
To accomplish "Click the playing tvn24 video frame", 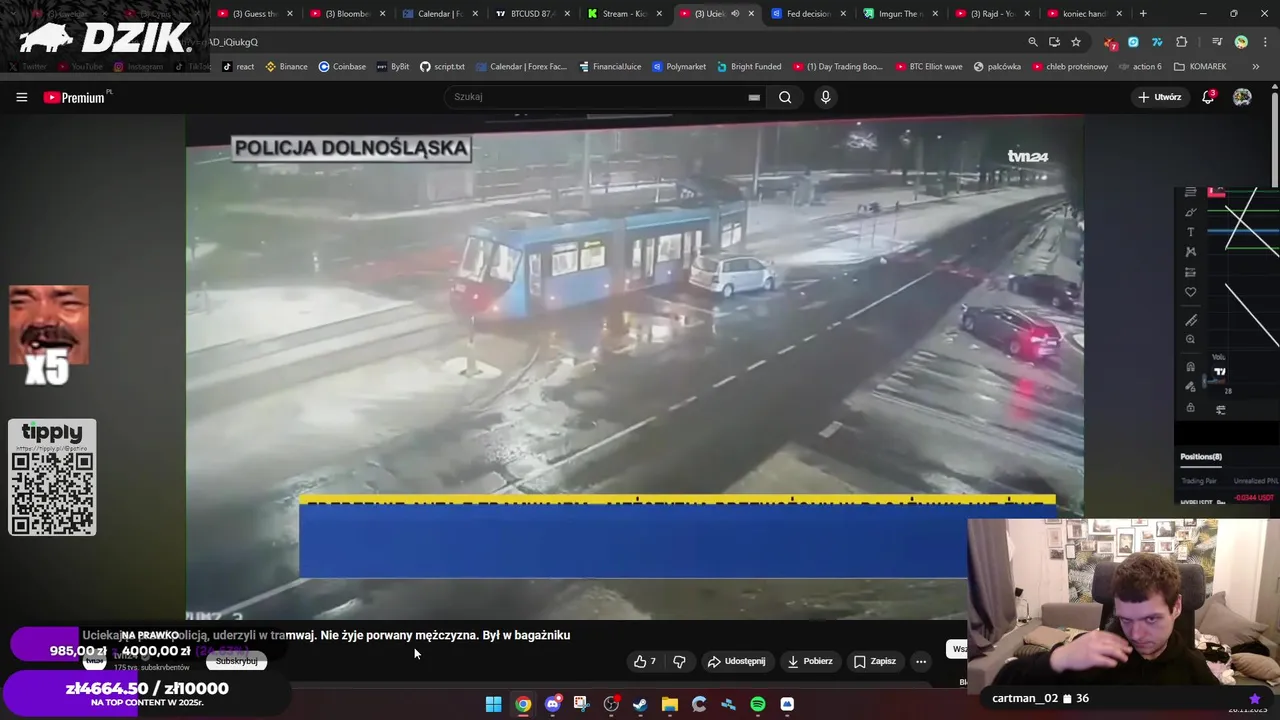I will tap(634, 367).
